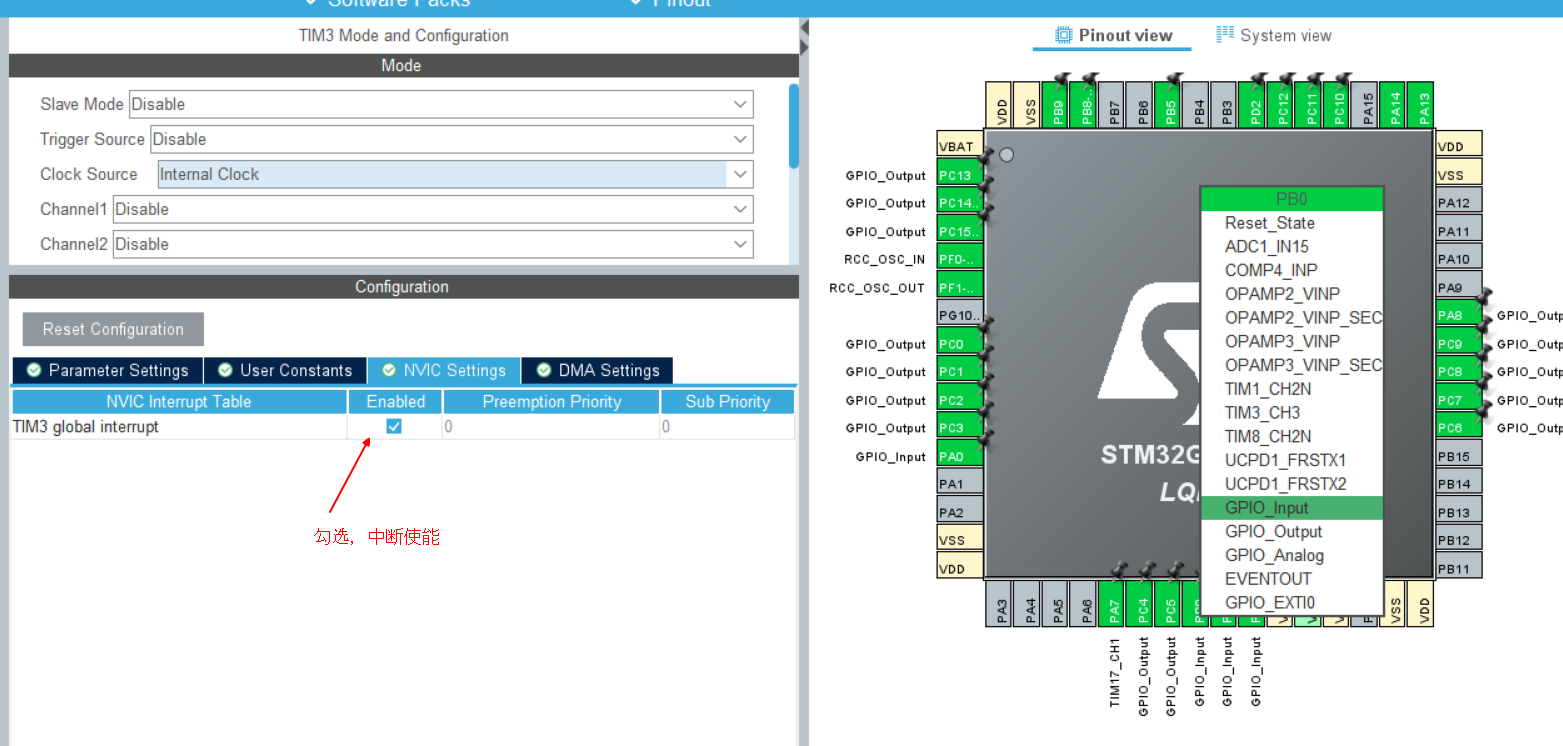Click the mode panel vertical scrollbar
This screenshot has height=746, width=1563.
pyautogui.click(x=794, y=126)
